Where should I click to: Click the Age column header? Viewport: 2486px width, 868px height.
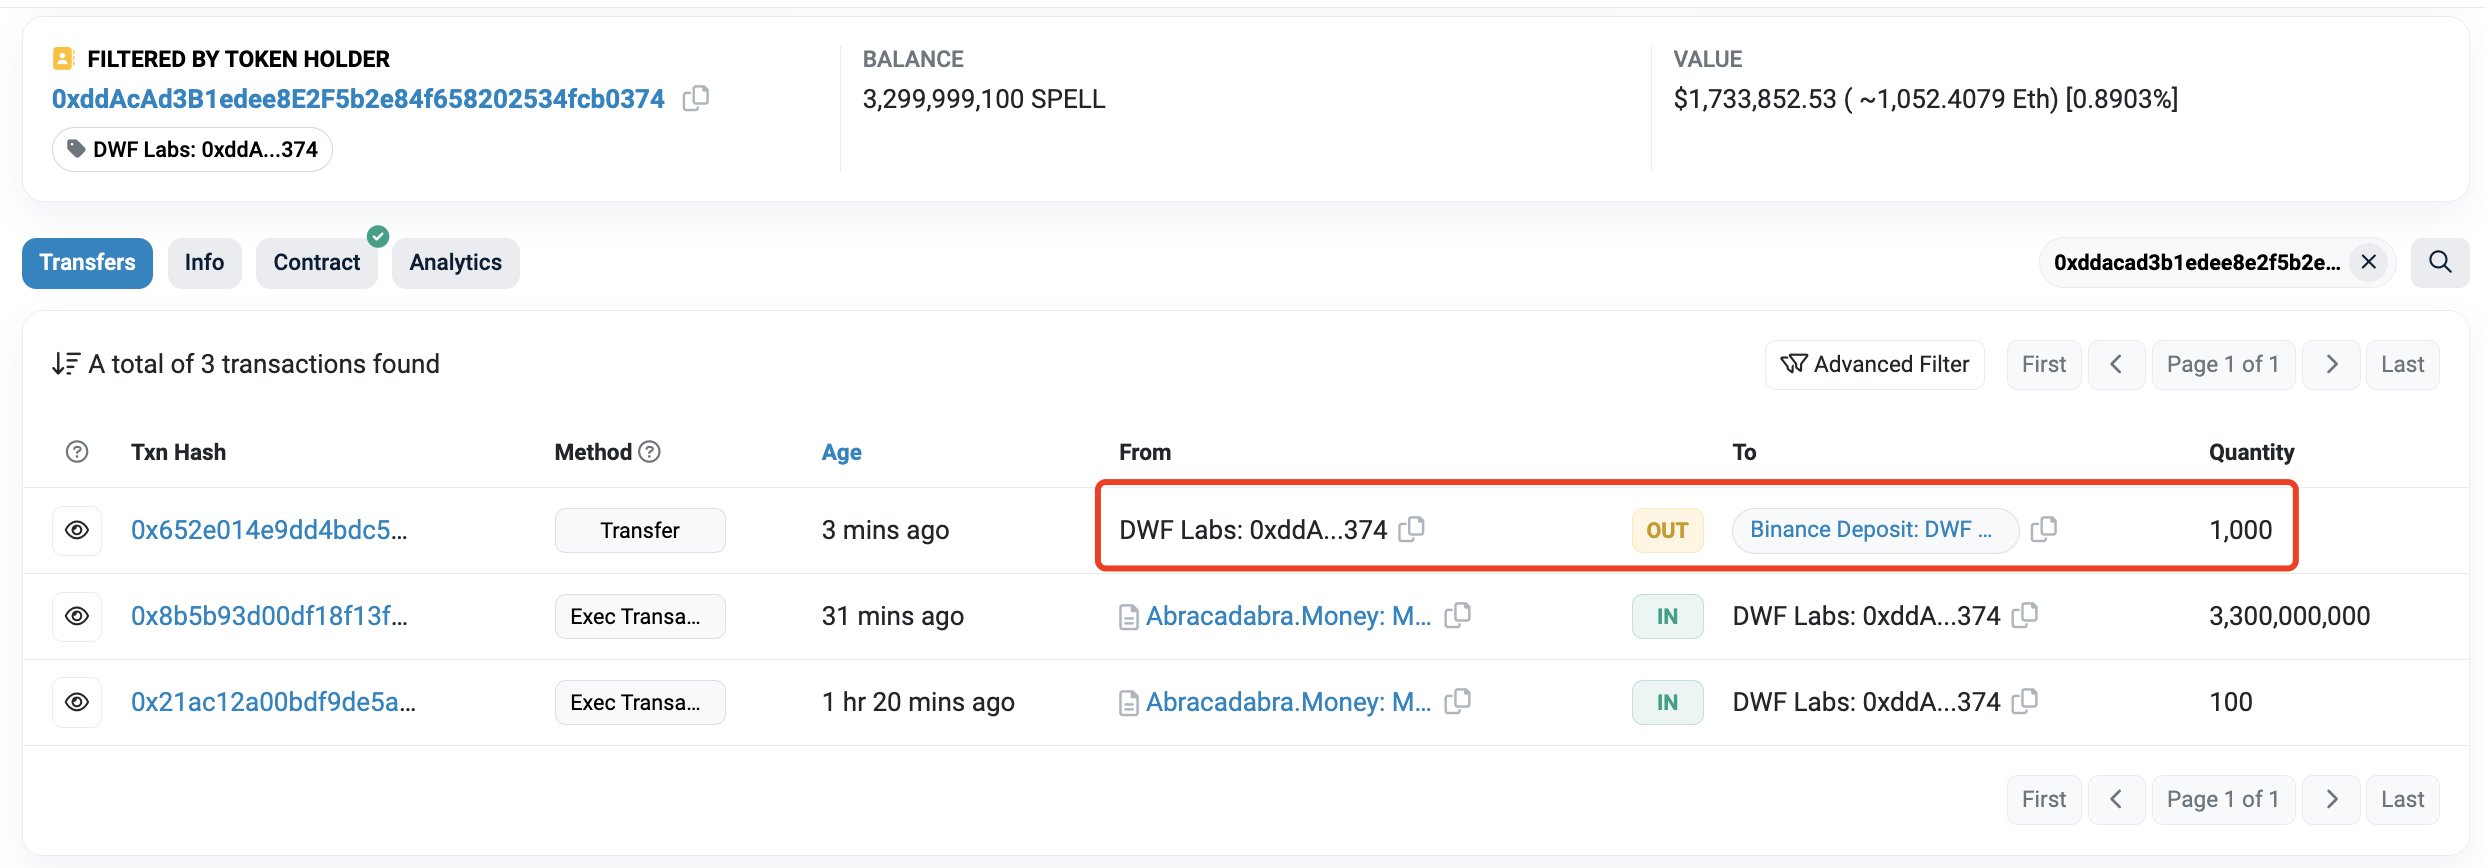click(x=841, y=452)
